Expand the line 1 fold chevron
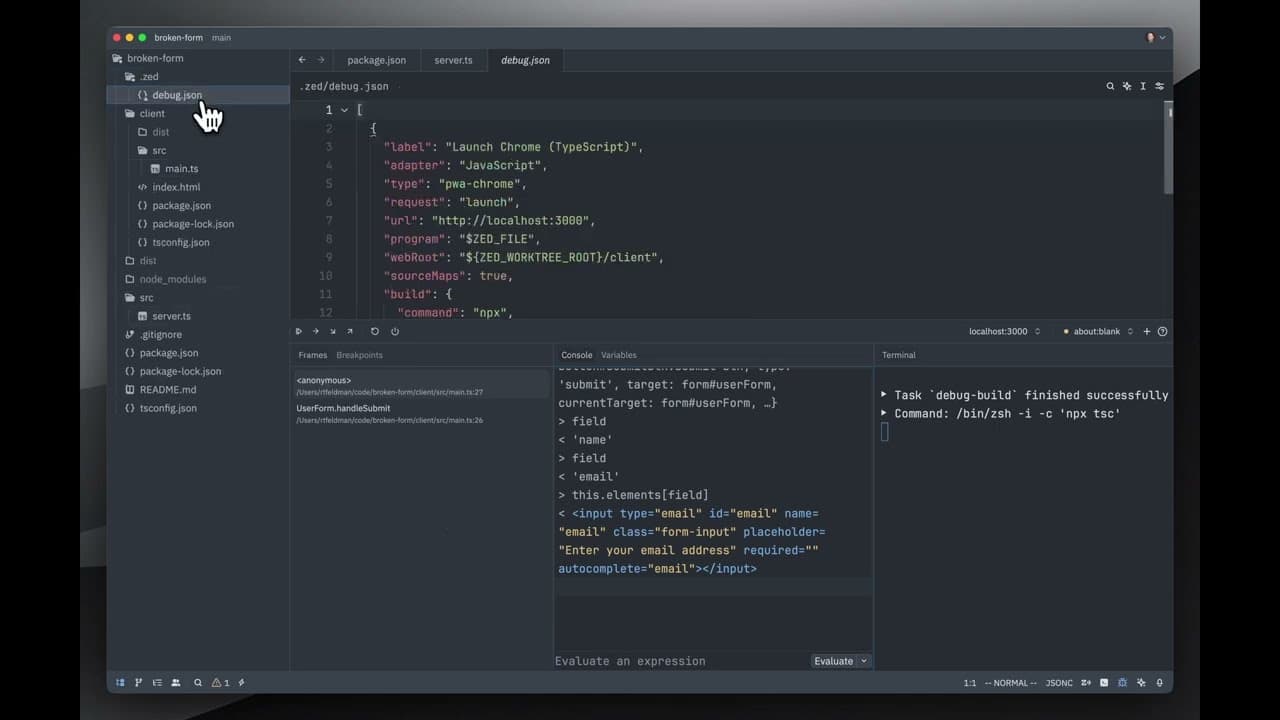This screenshot has width=1280, height=720. coord(345,110)
